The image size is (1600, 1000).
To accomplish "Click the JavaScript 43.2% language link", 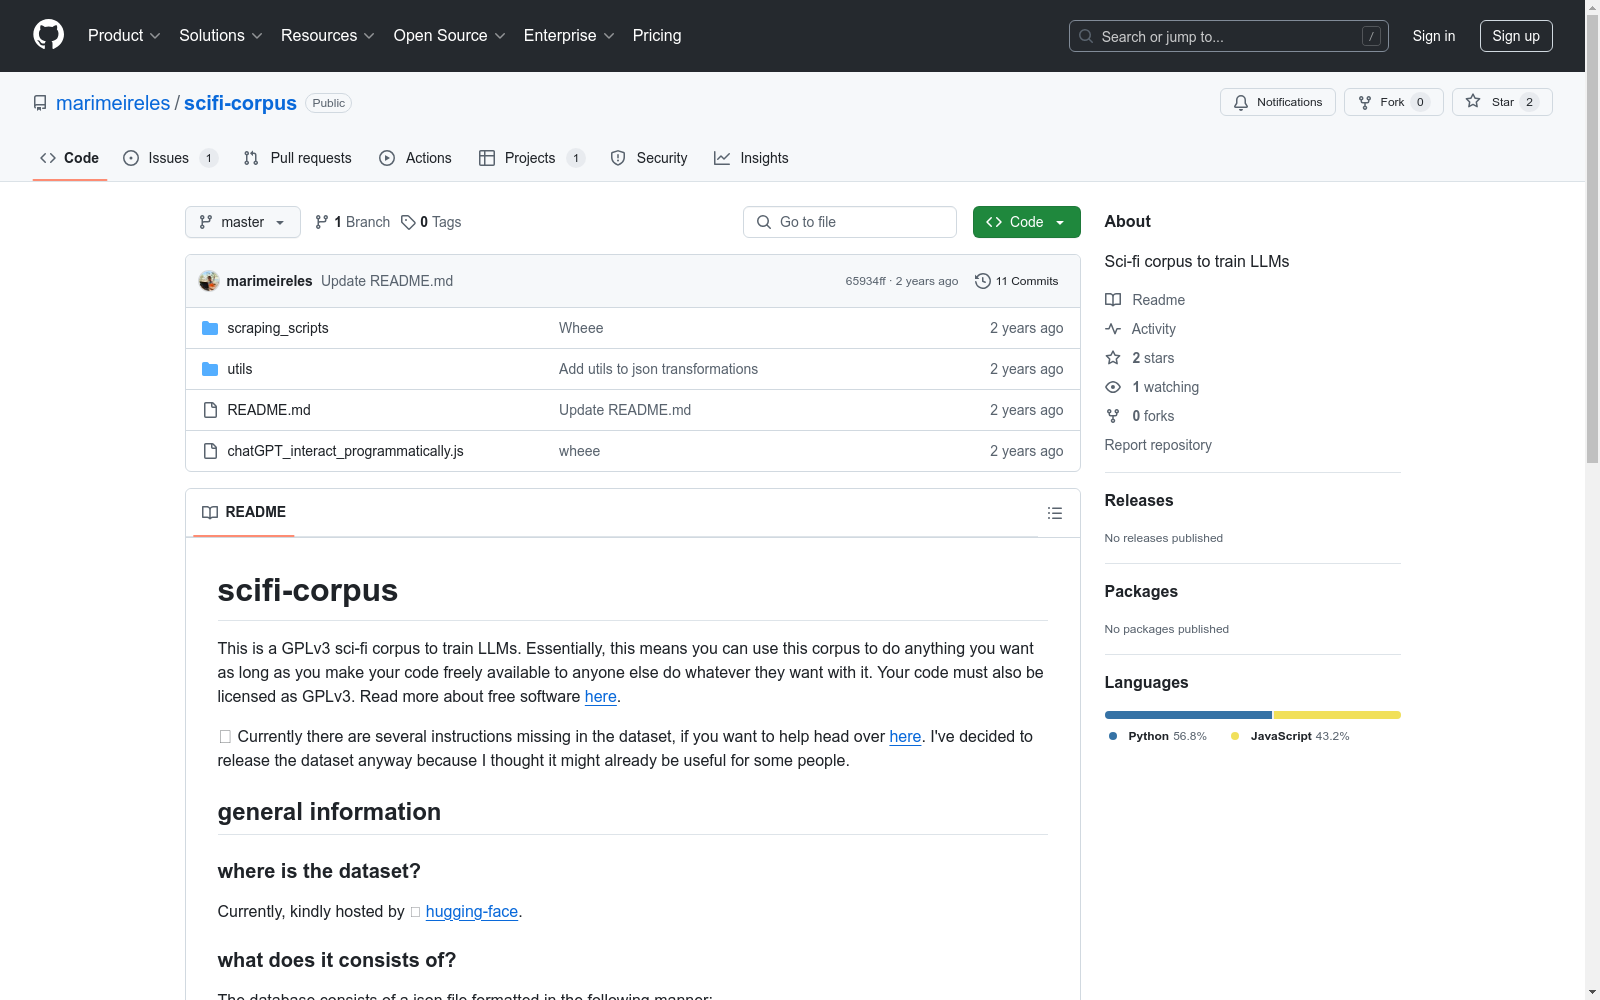I will (x=1290, y=736).
